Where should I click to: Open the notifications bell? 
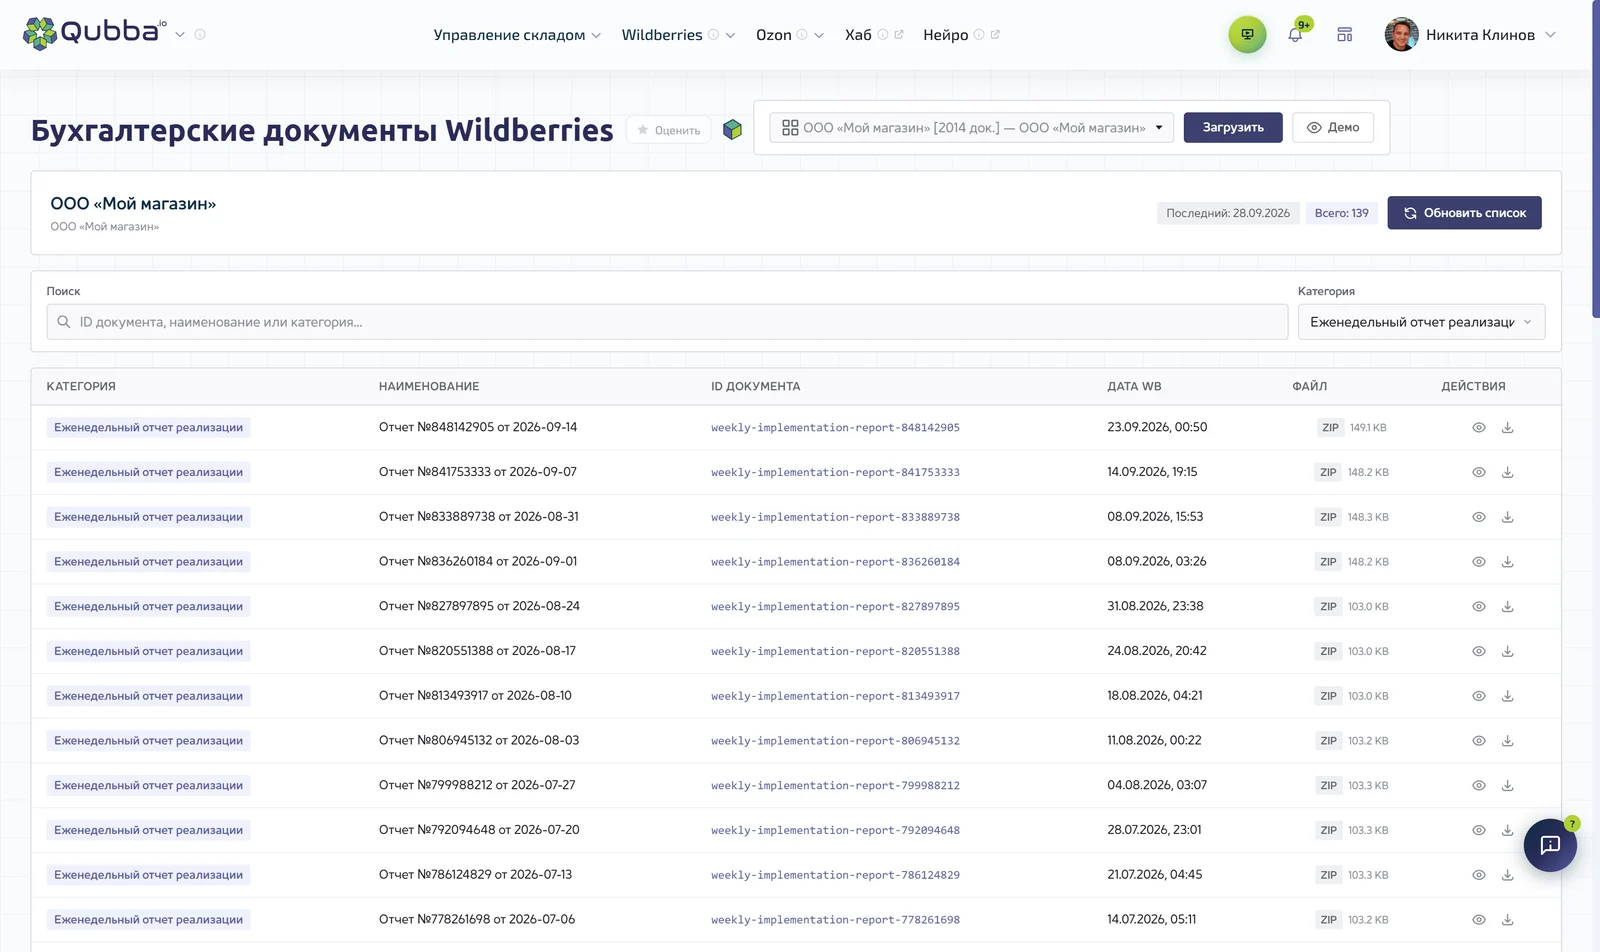pyautogui.click(x=1295, y=35)
